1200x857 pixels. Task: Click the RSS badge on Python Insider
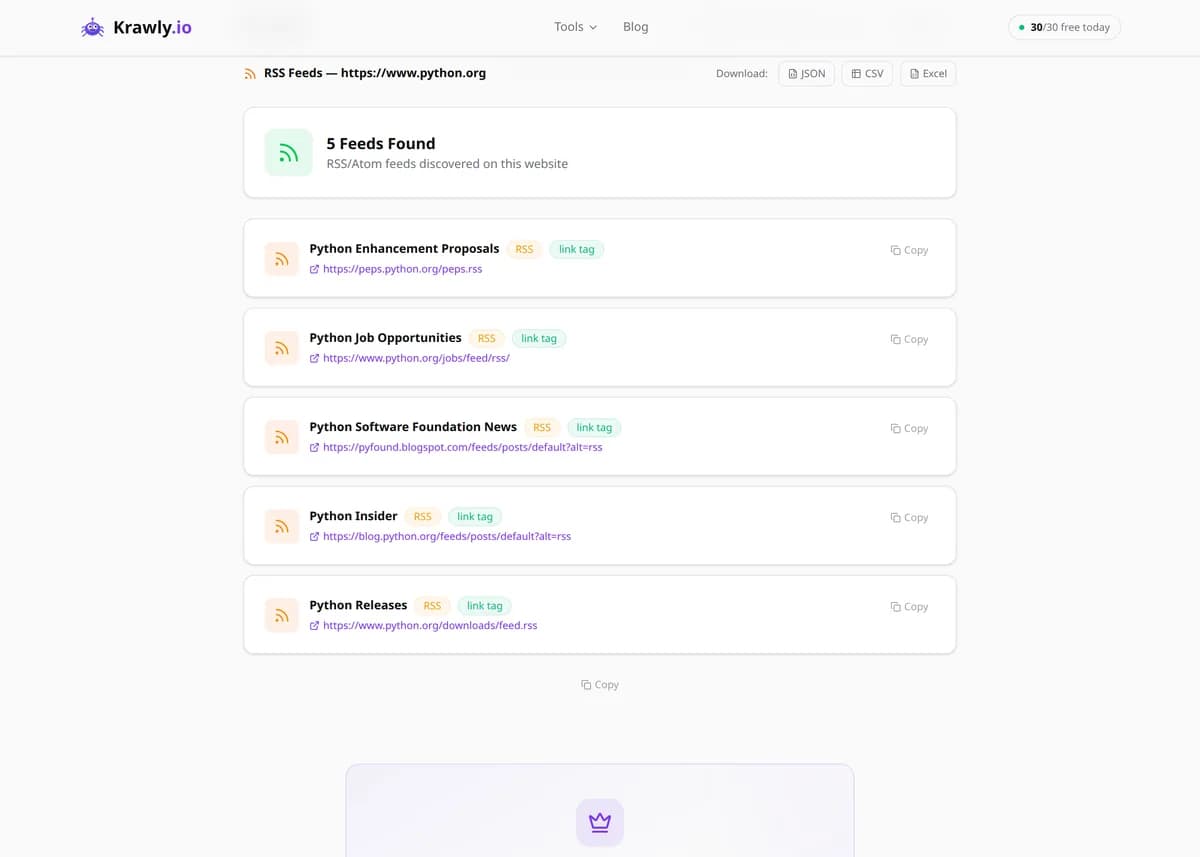click(x=423, y=516)
